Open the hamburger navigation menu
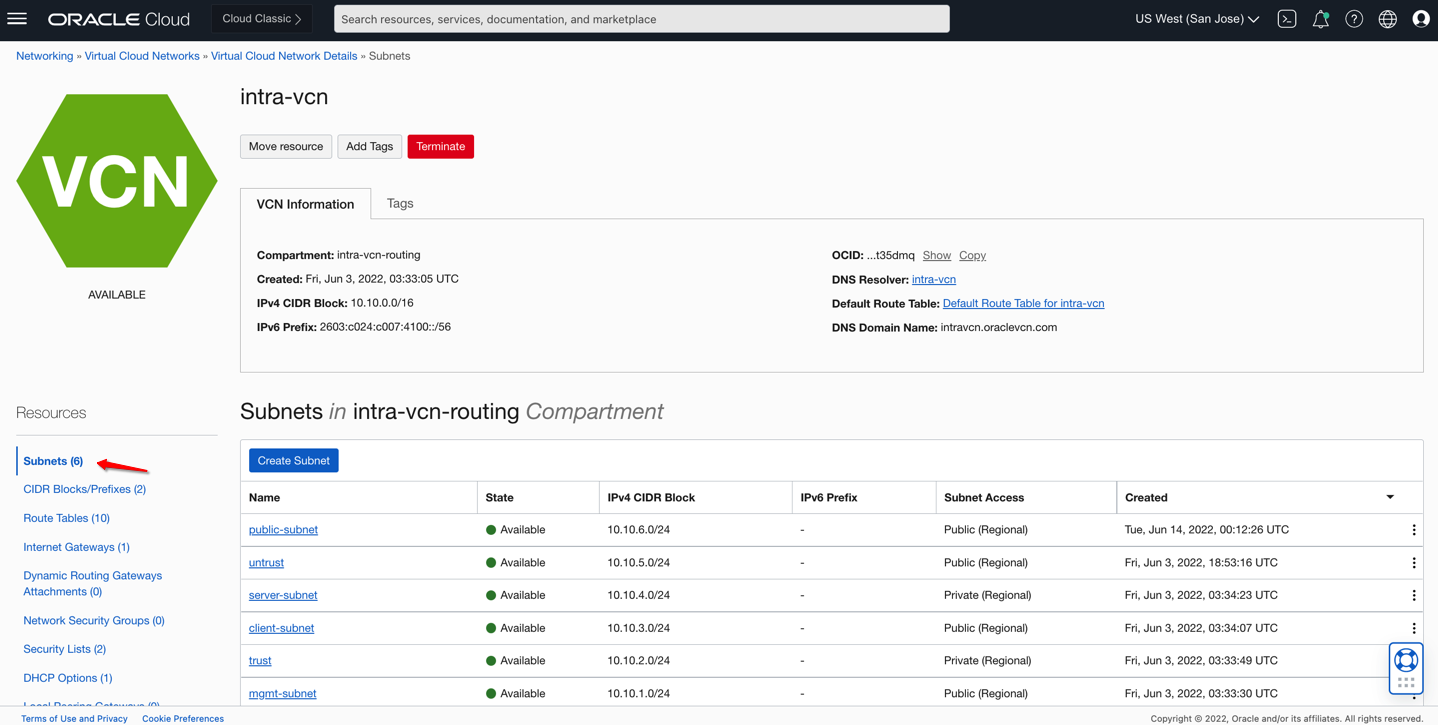The image size is (1438, 725). point(17,19)
